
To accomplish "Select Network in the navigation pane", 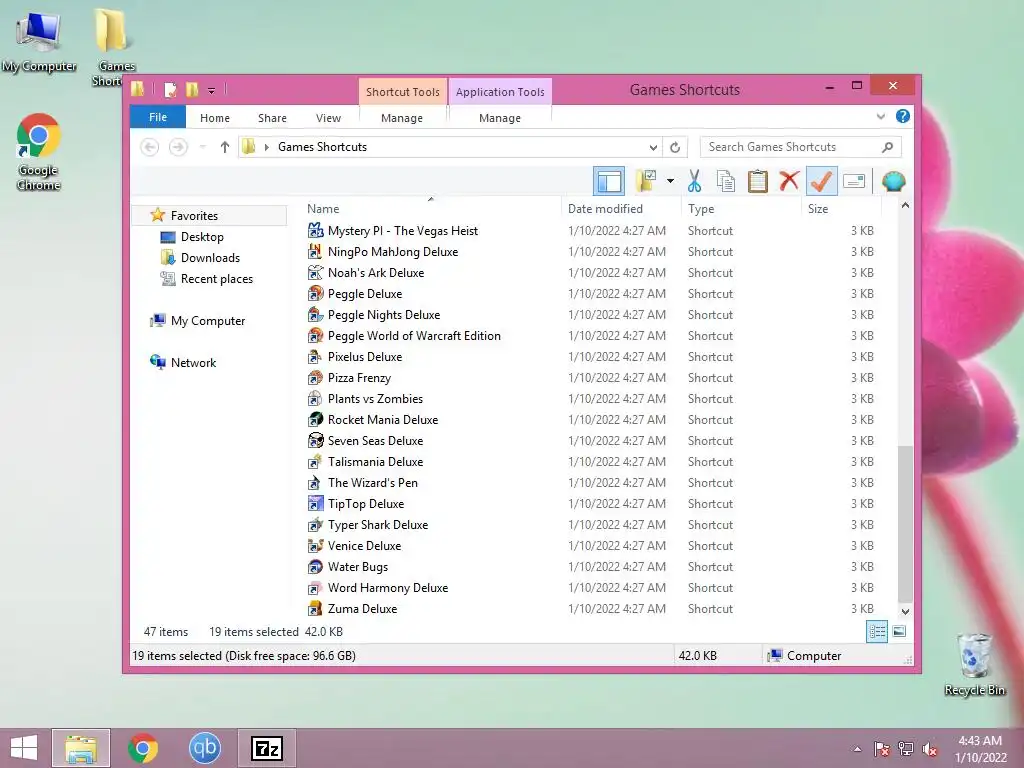I will tap(193, 362).
